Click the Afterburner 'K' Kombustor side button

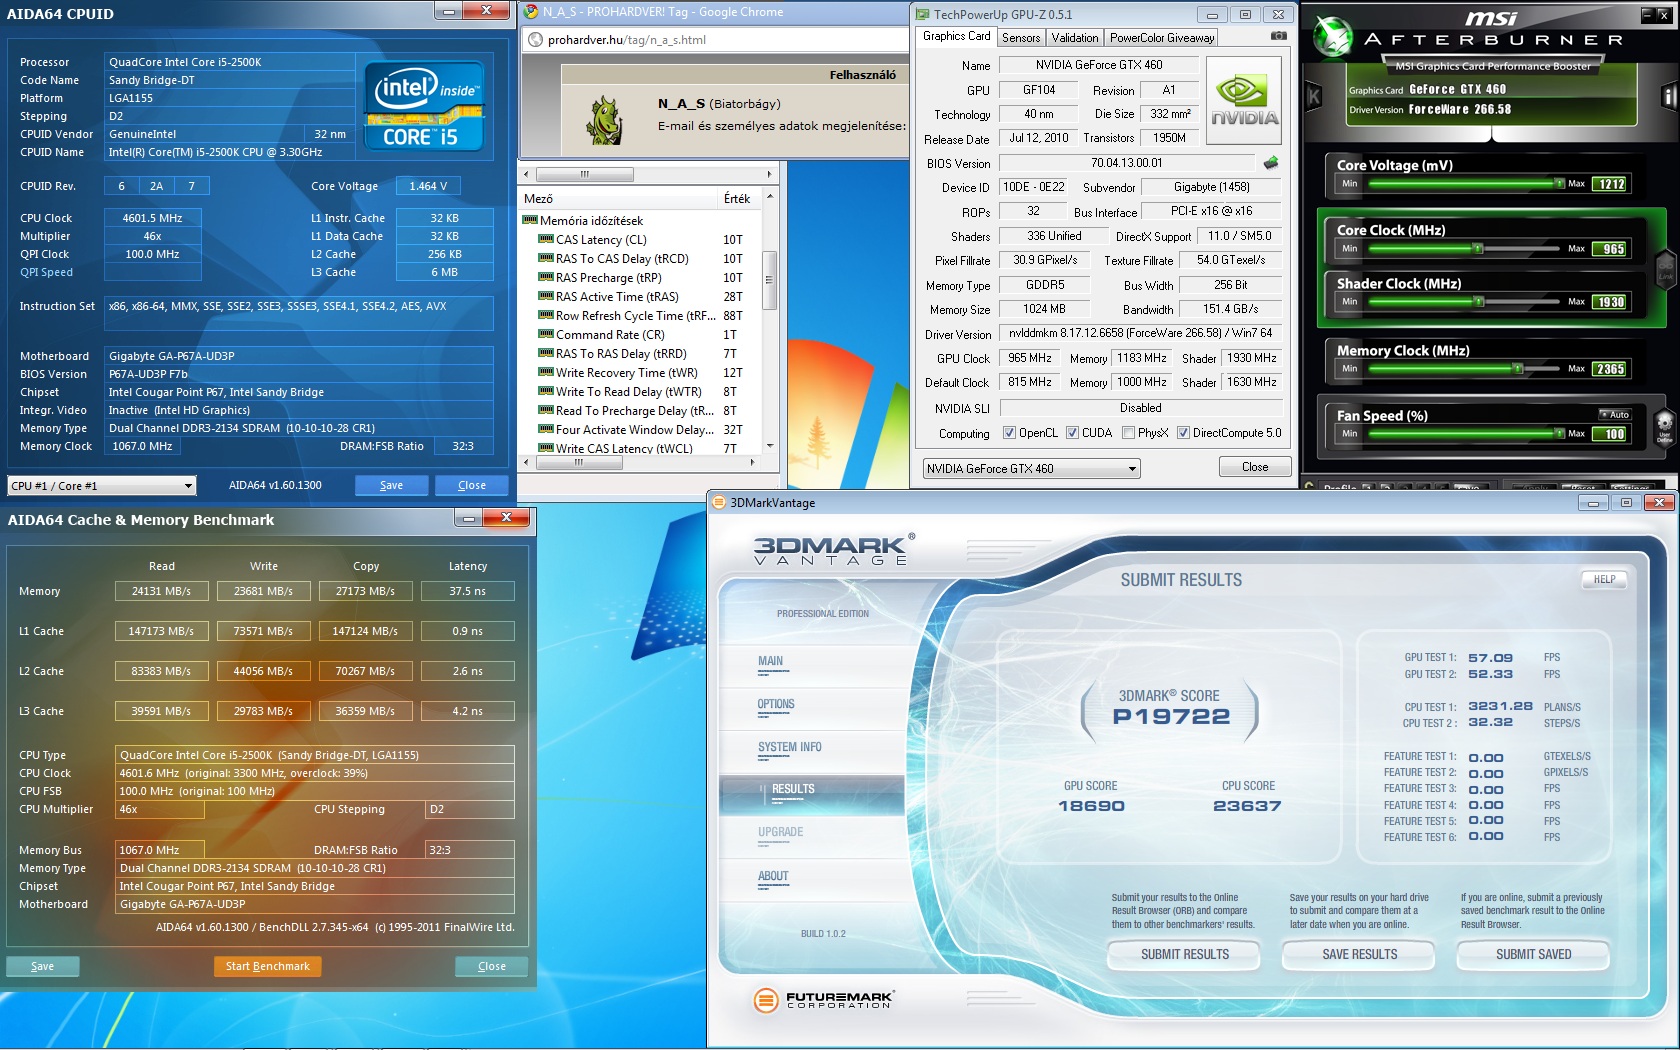[x=1313, y=96]
